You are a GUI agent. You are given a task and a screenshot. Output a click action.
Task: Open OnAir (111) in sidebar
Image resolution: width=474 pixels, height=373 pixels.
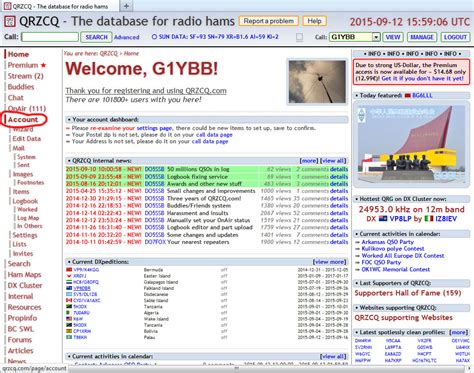[x=27, y=108]
